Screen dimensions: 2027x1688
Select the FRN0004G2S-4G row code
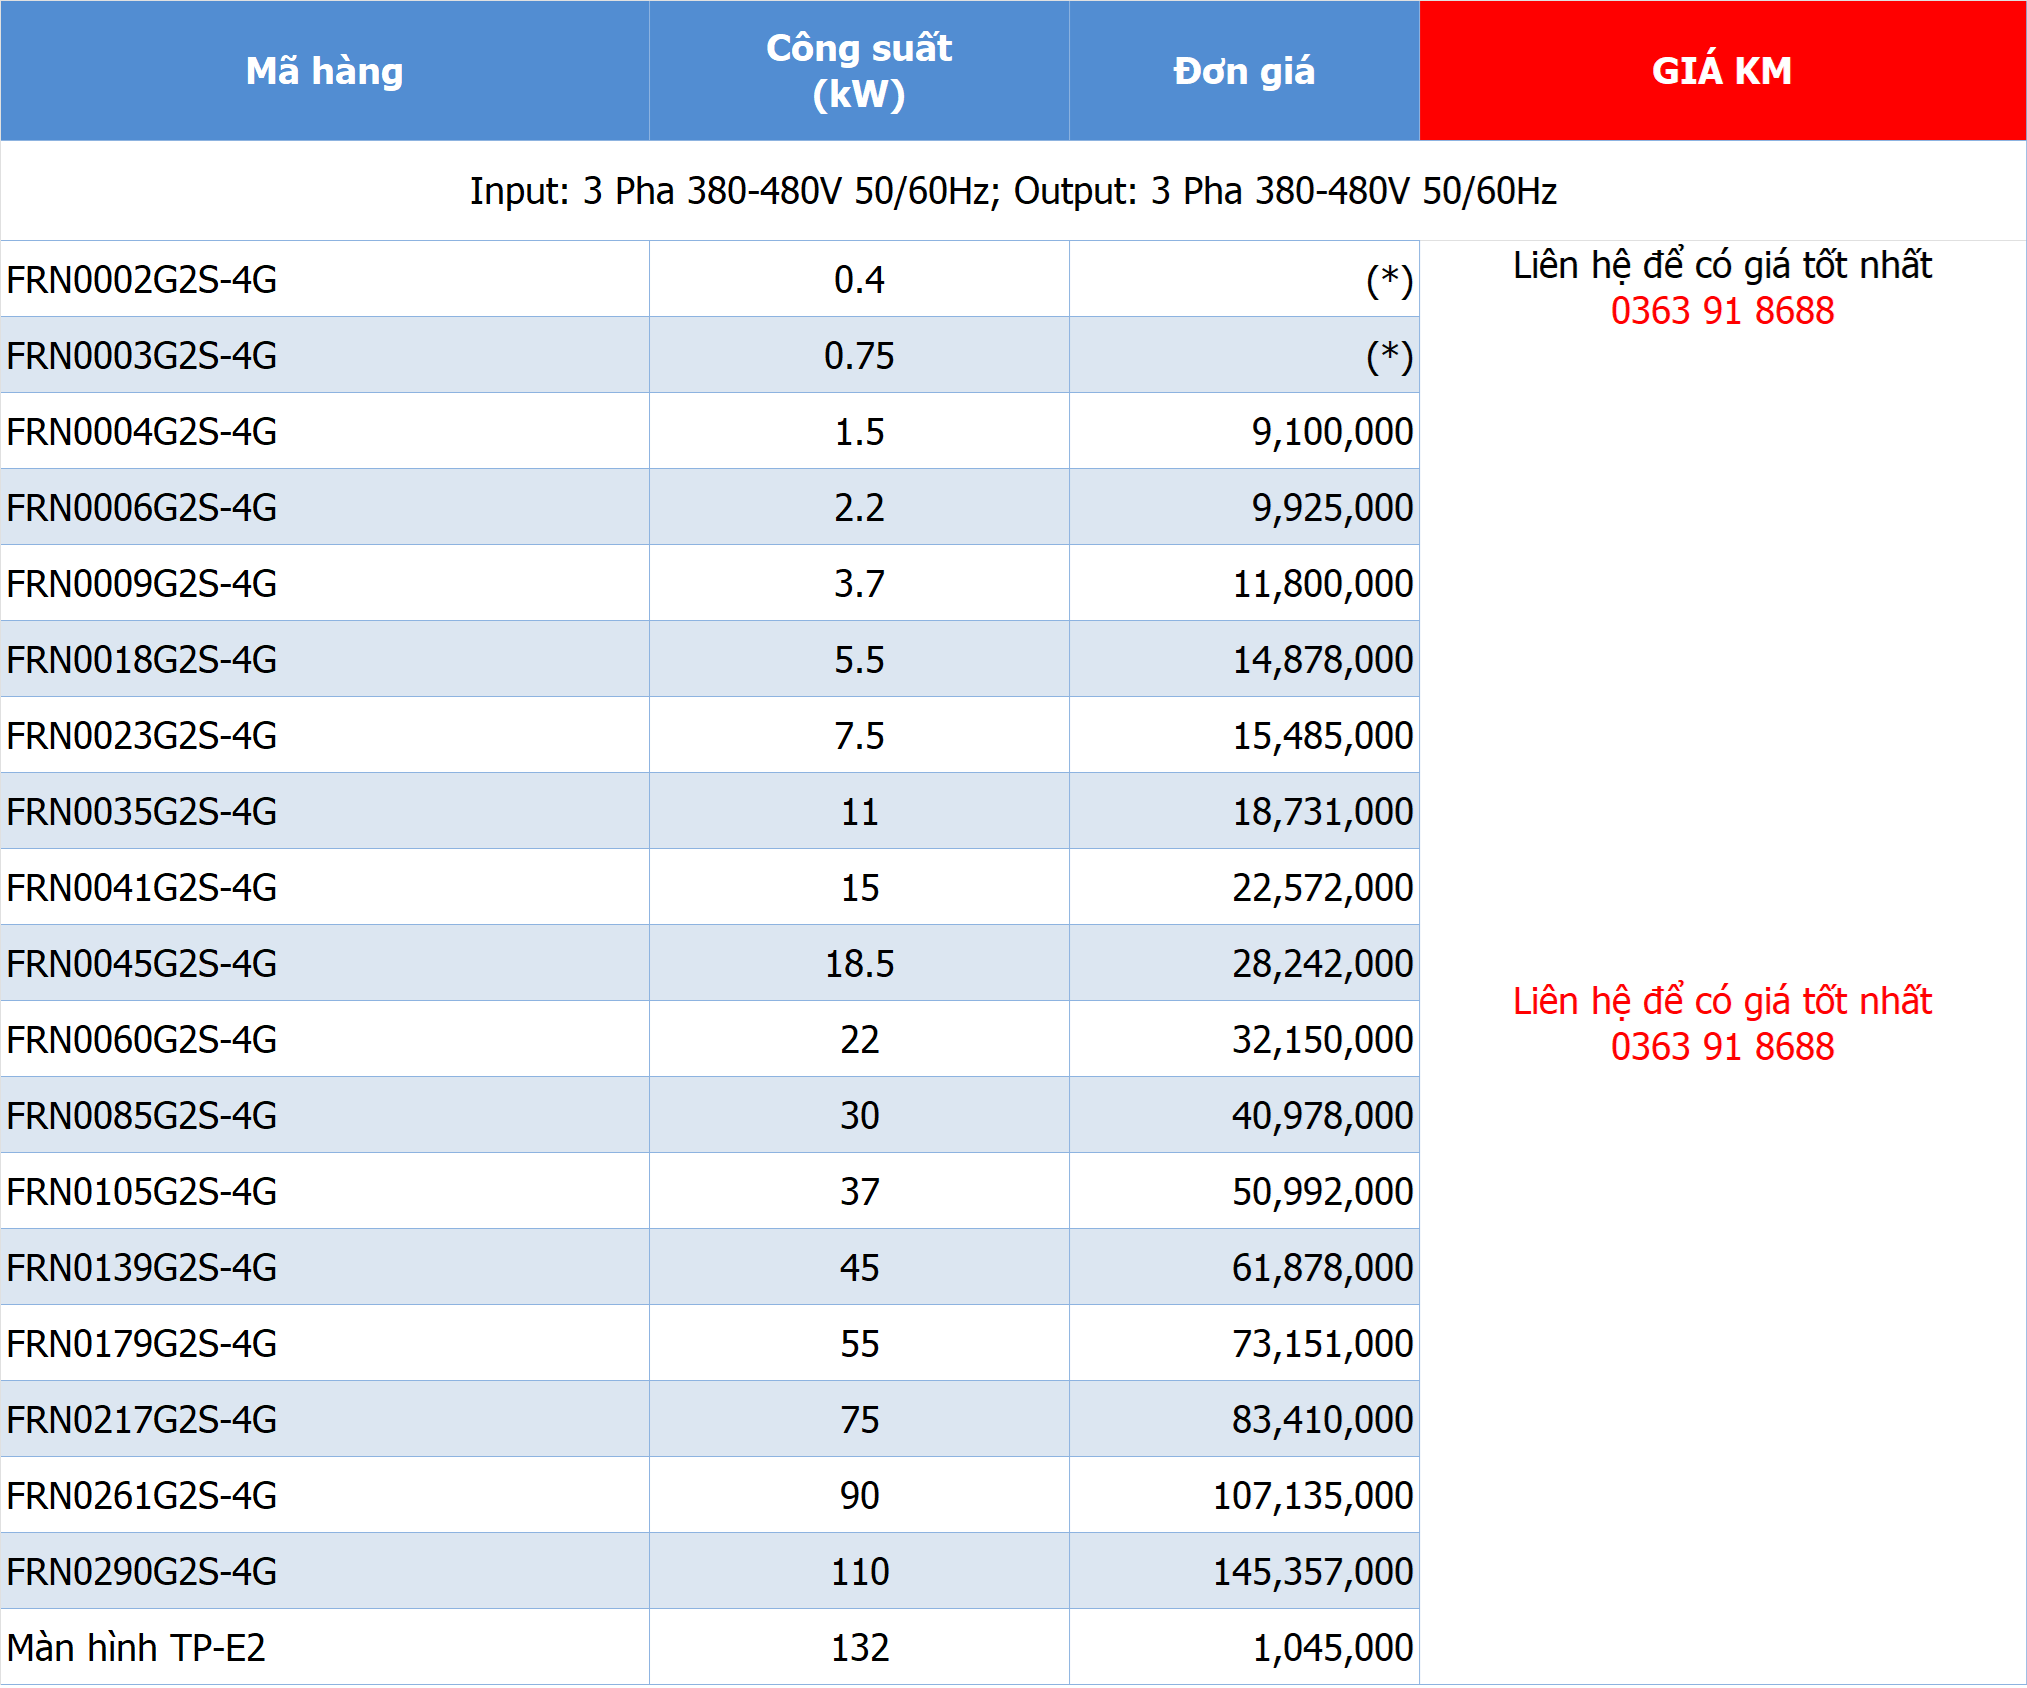(142, 432)
